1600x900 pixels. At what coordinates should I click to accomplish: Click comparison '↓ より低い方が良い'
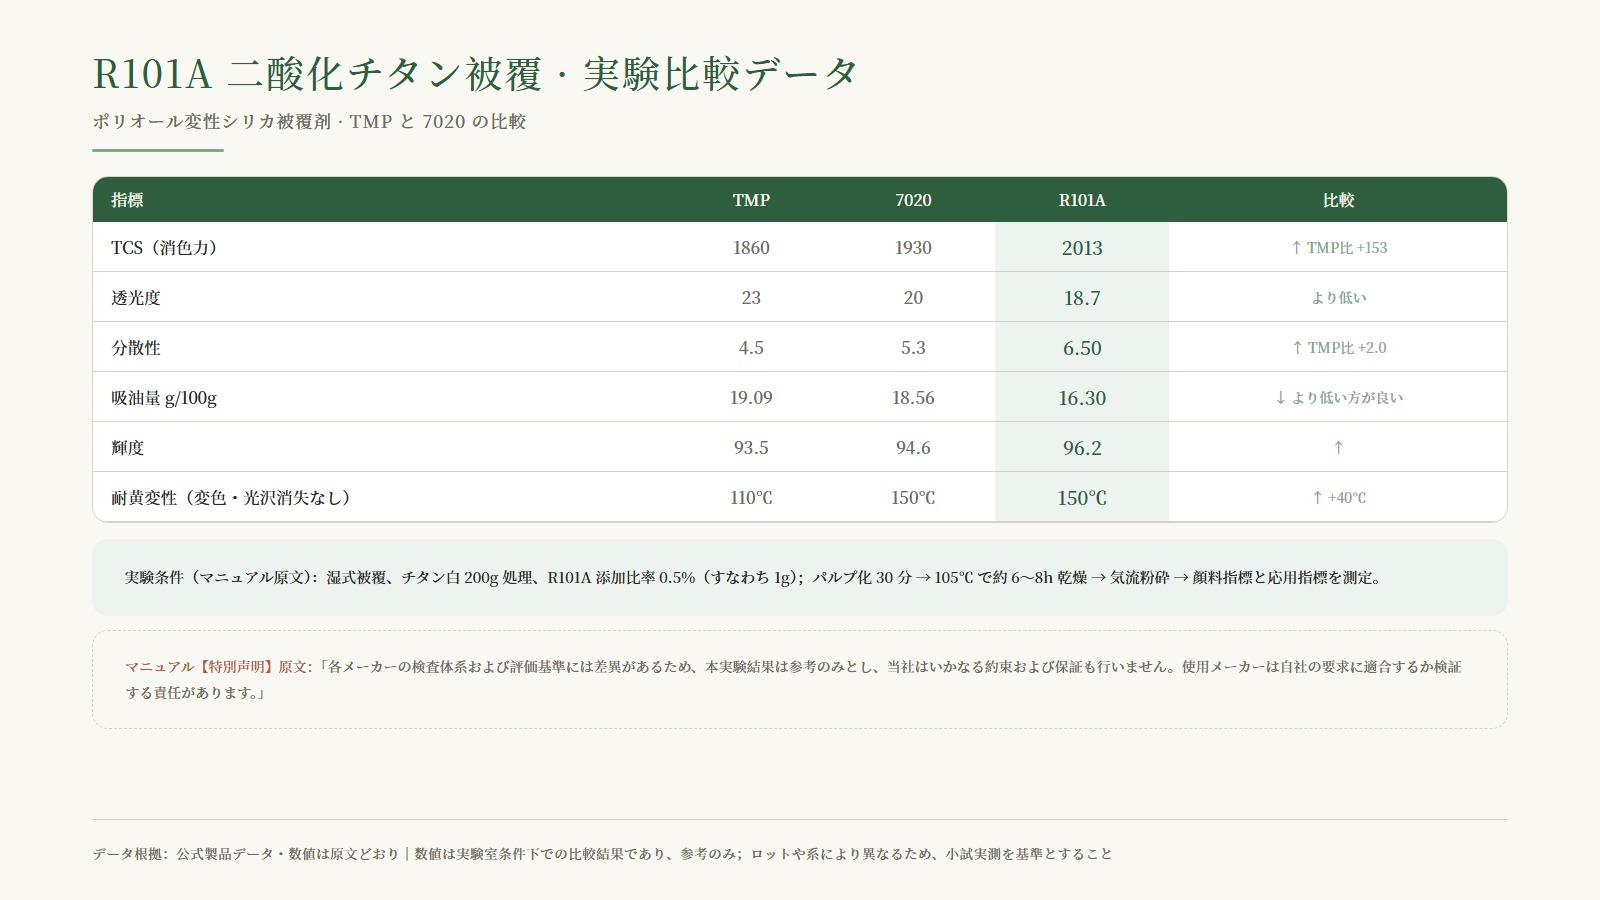click(x=1338, y=398)
